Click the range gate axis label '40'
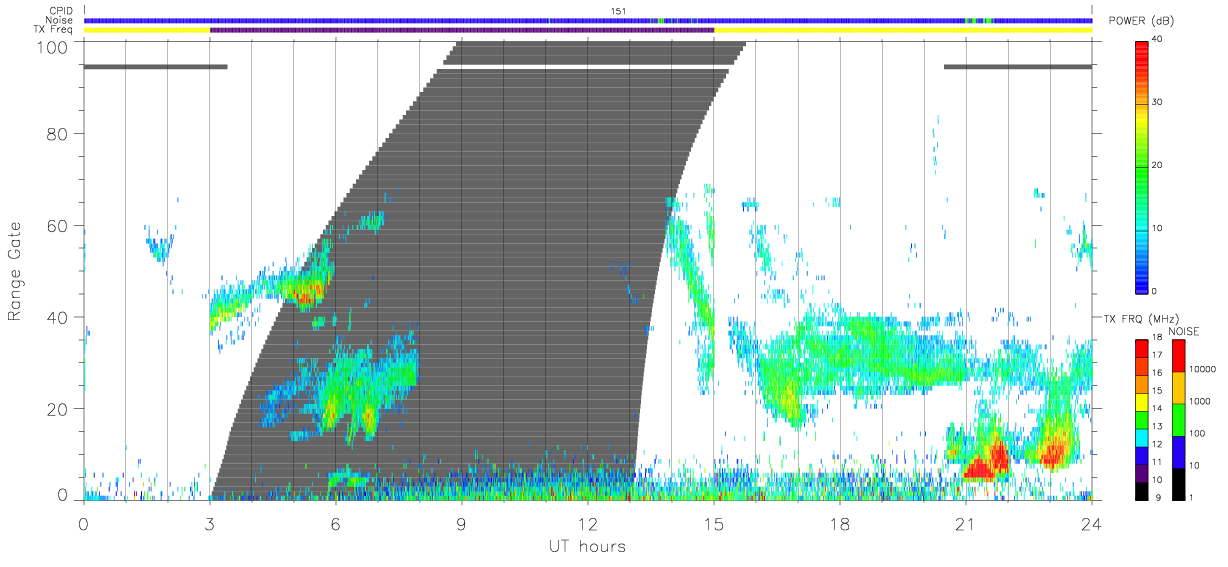 (x=58, y=317)
